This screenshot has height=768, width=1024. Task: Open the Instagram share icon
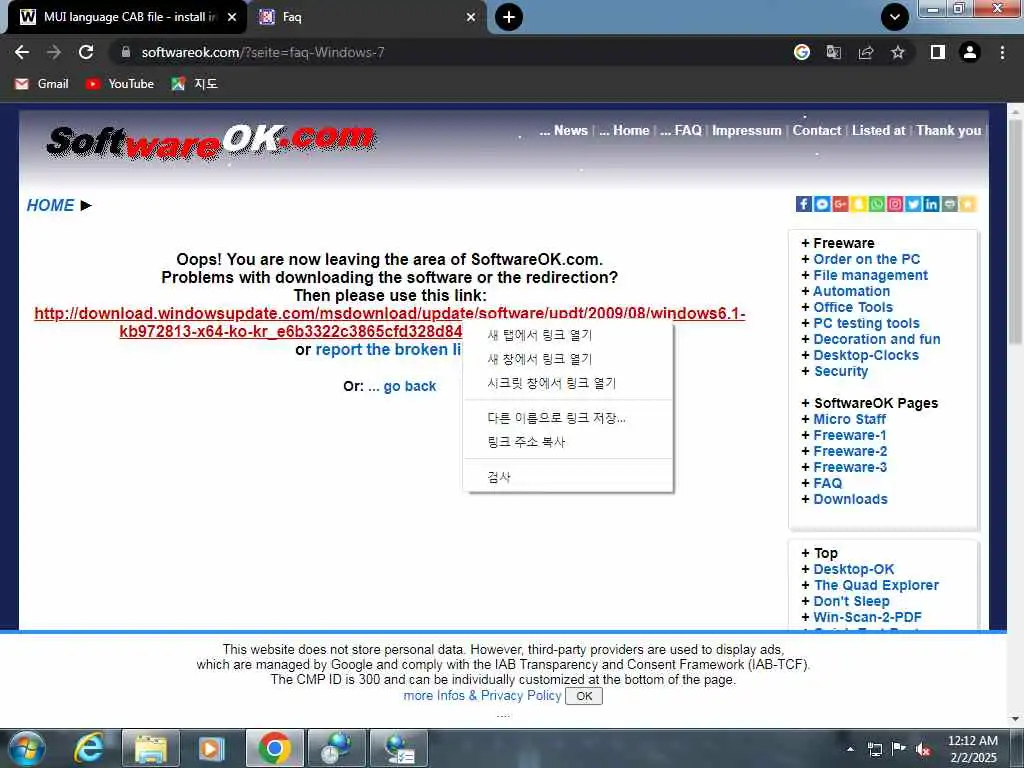895,204
